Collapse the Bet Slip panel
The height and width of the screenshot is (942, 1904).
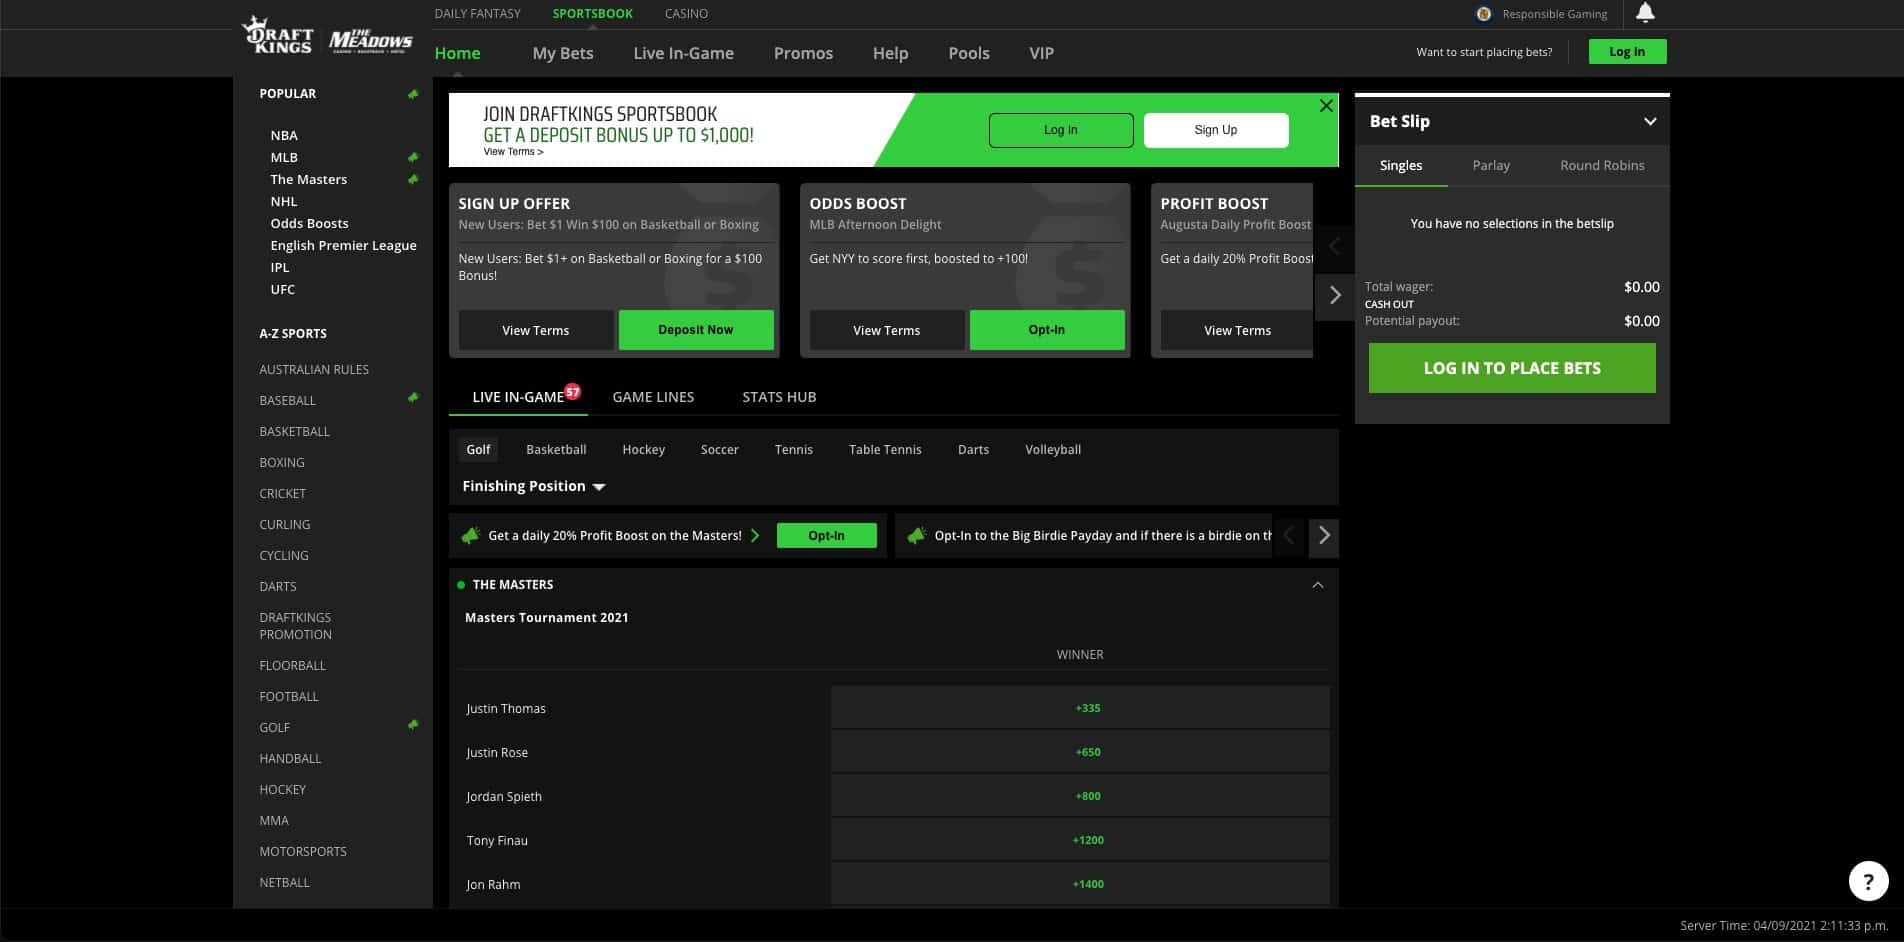pyautogui.click(x=1652, y=120)
